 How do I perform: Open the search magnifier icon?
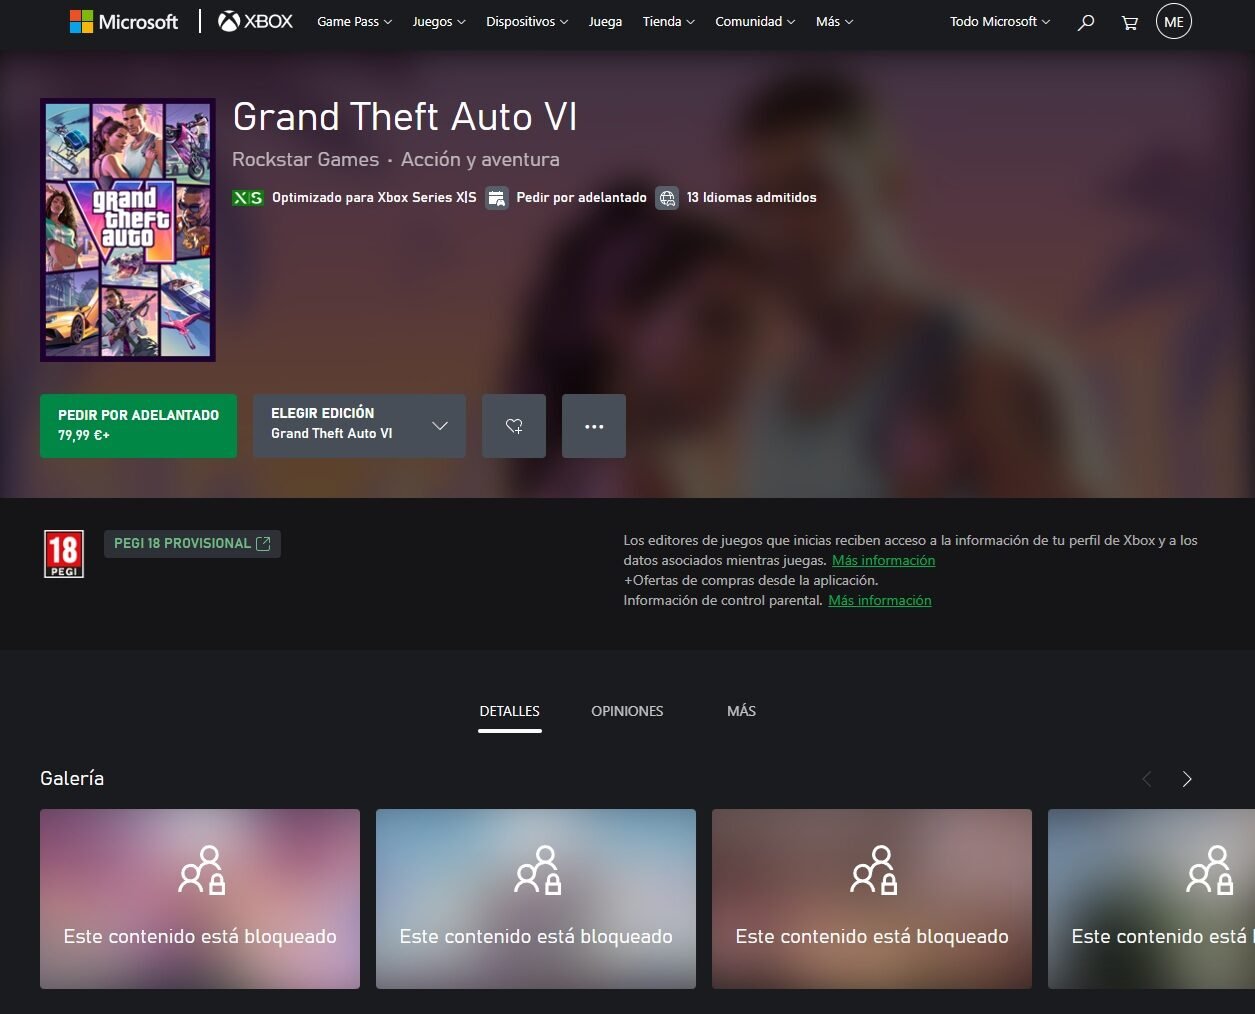pyautogui.click(x=1086, y=22)
